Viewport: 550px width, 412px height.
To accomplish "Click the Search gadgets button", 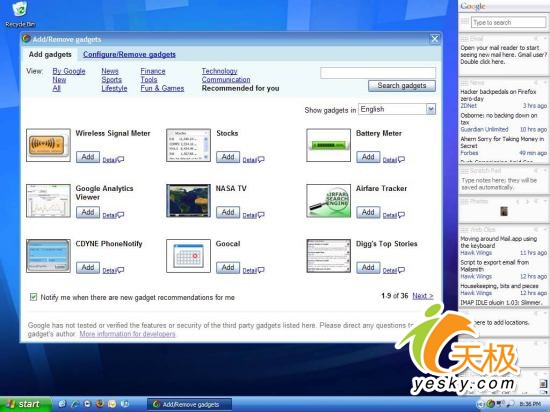I will [x=402, y=86].
